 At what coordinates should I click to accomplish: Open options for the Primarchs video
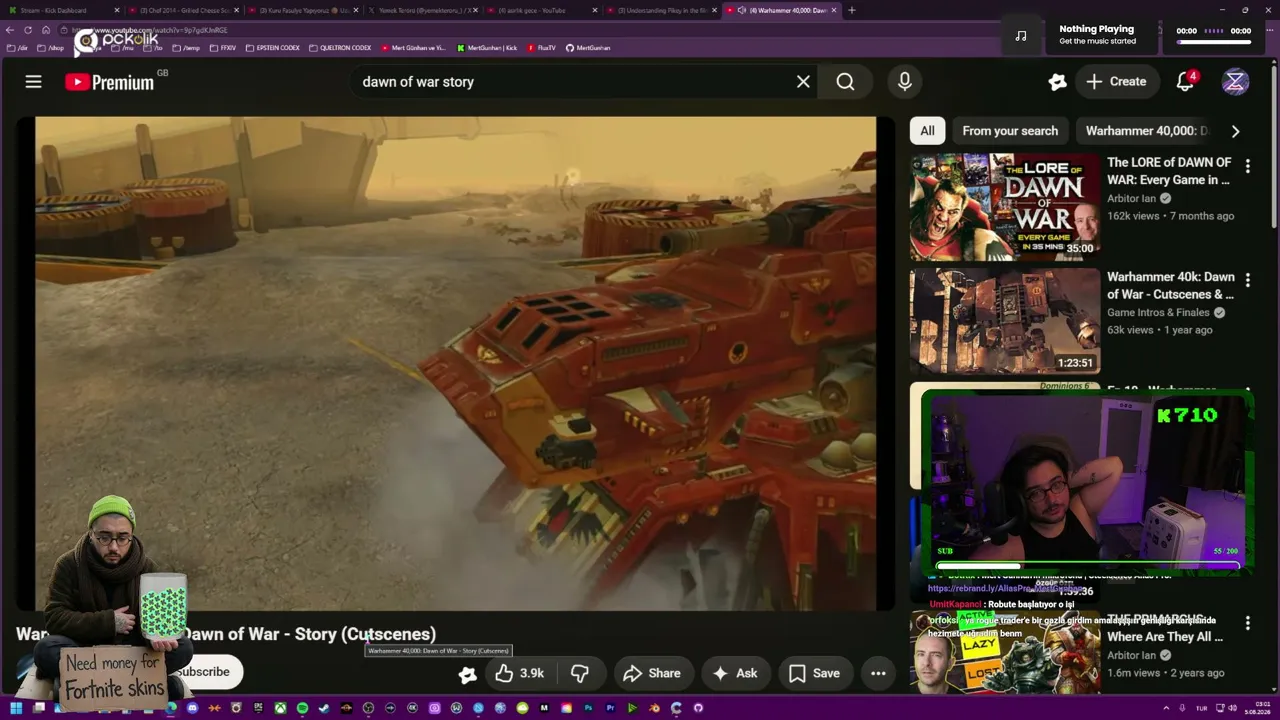1247,623
